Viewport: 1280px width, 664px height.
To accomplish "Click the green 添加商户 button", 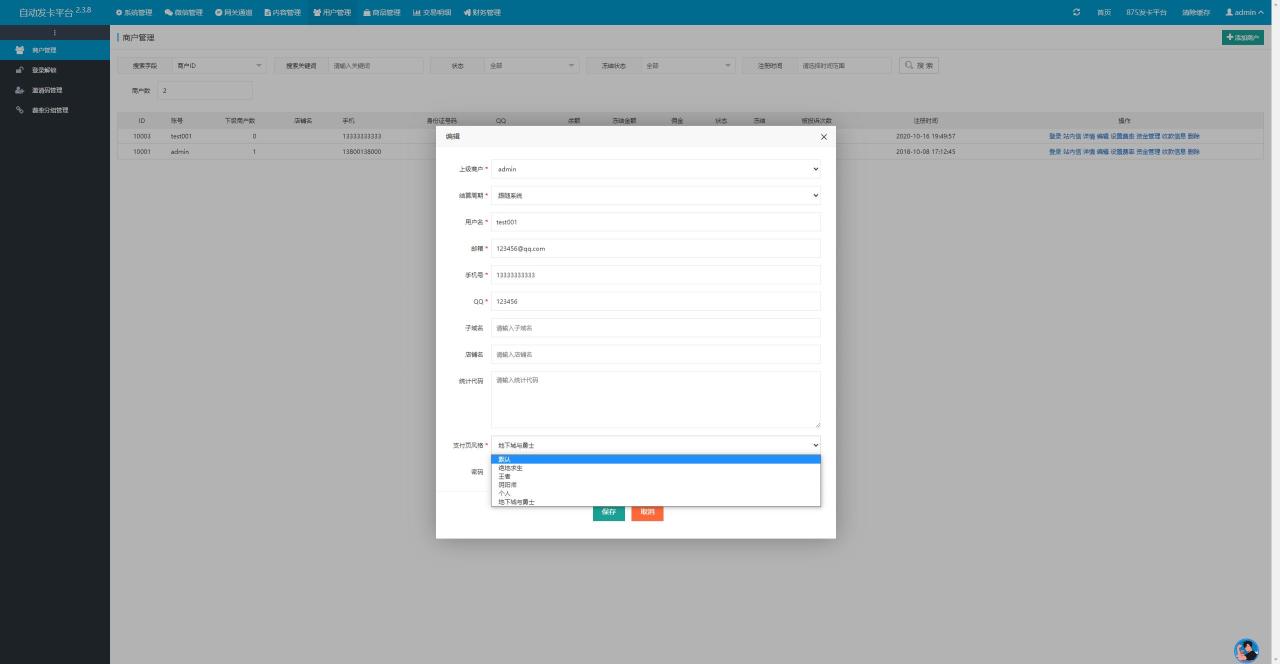I will [x=1243, y=37].
